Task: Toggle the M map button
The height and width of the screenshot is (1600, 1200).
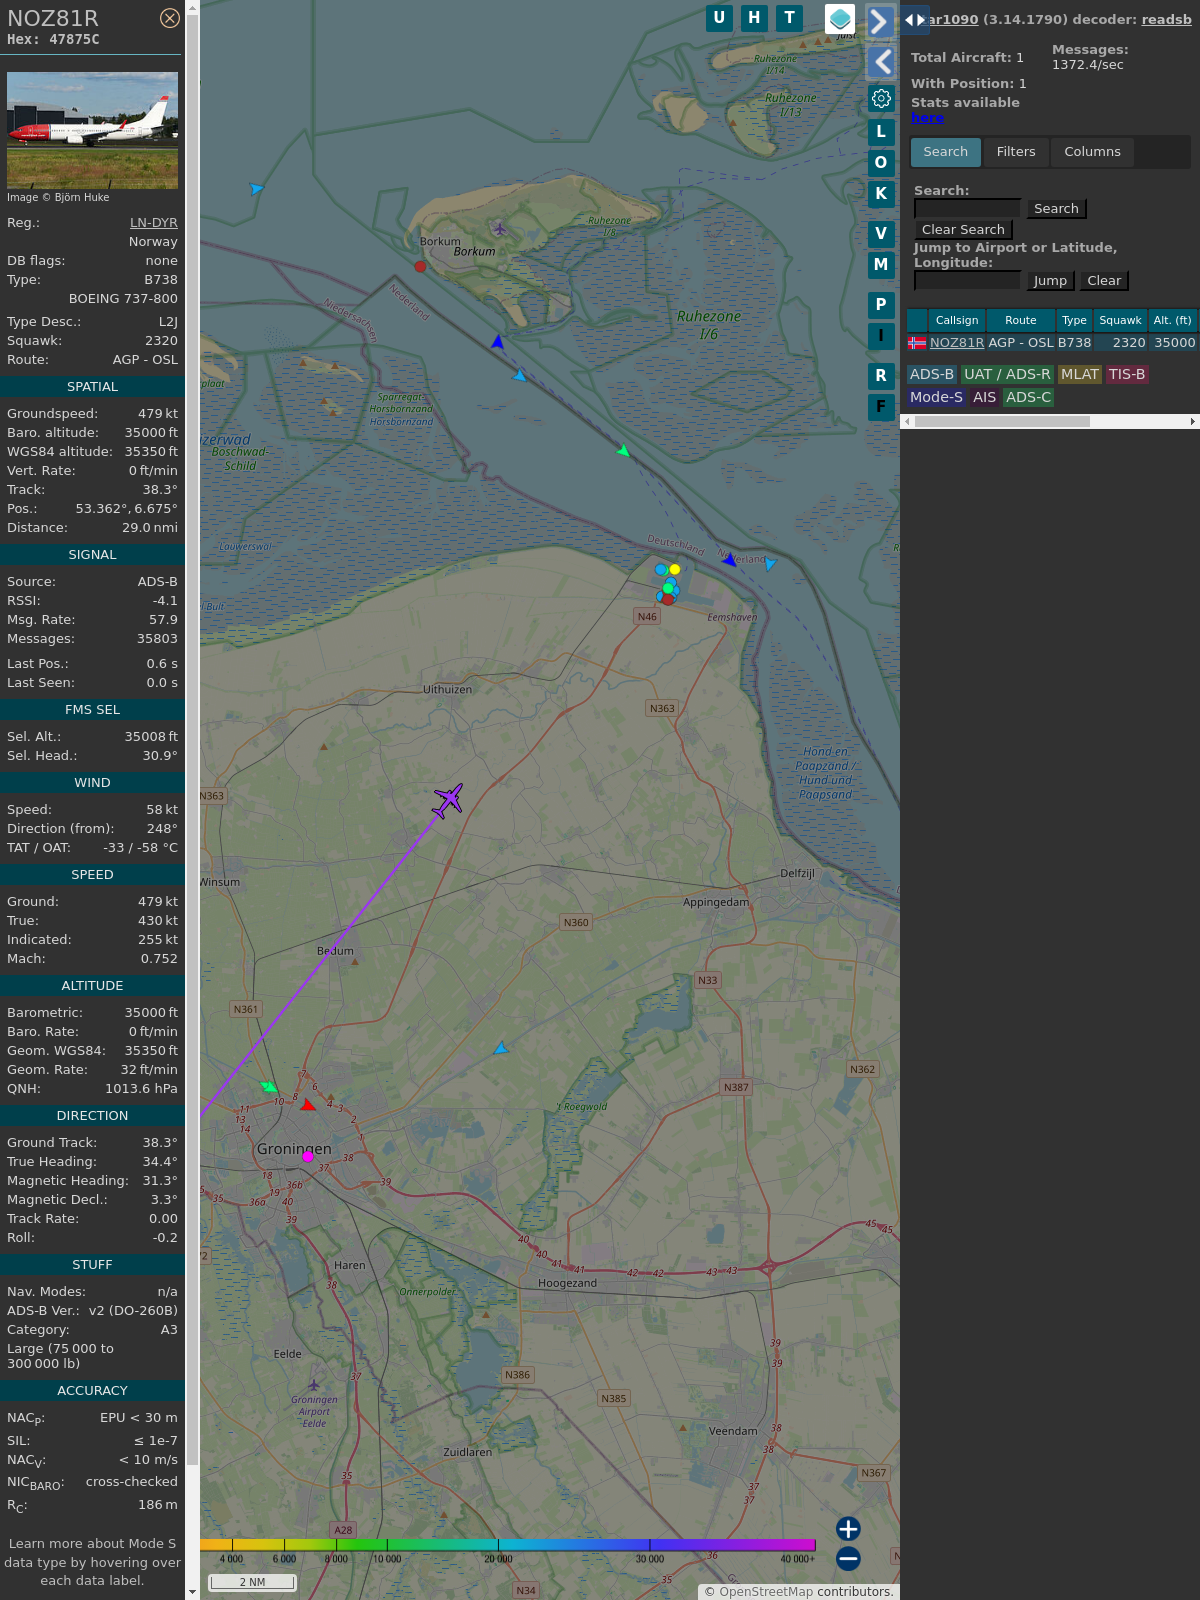Action: pyautogui.click(x=881, y=265)
